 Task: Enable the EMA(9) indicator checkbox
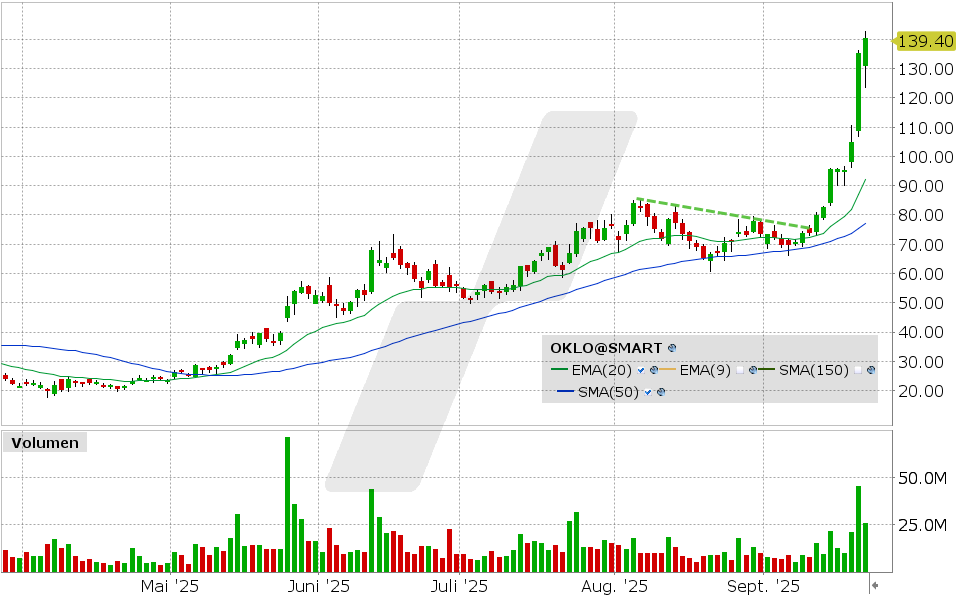coord(739,370)
